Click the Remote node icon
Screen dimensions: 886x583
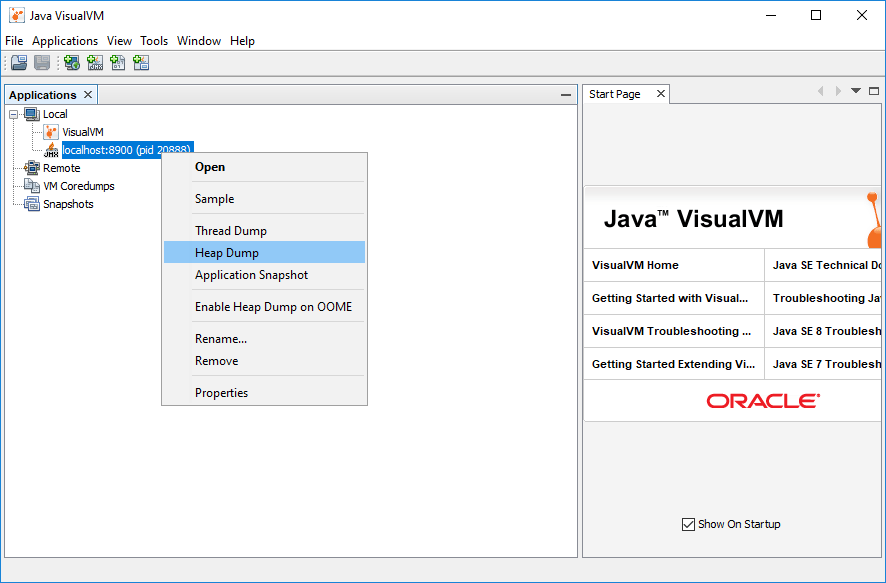tap(31, 168)
